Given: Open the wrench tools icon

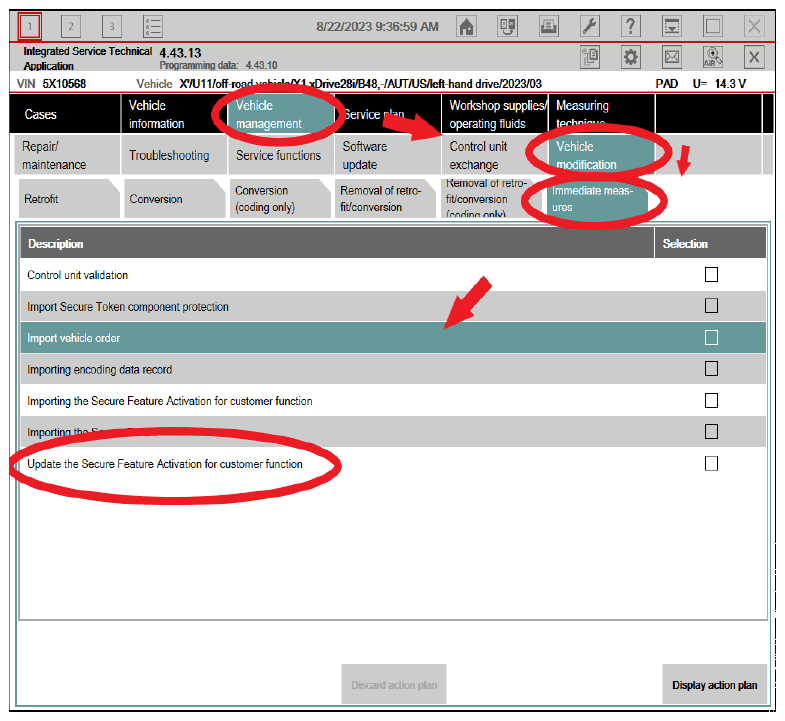Looking at the screenshot, I should click(x=590, y=26).
